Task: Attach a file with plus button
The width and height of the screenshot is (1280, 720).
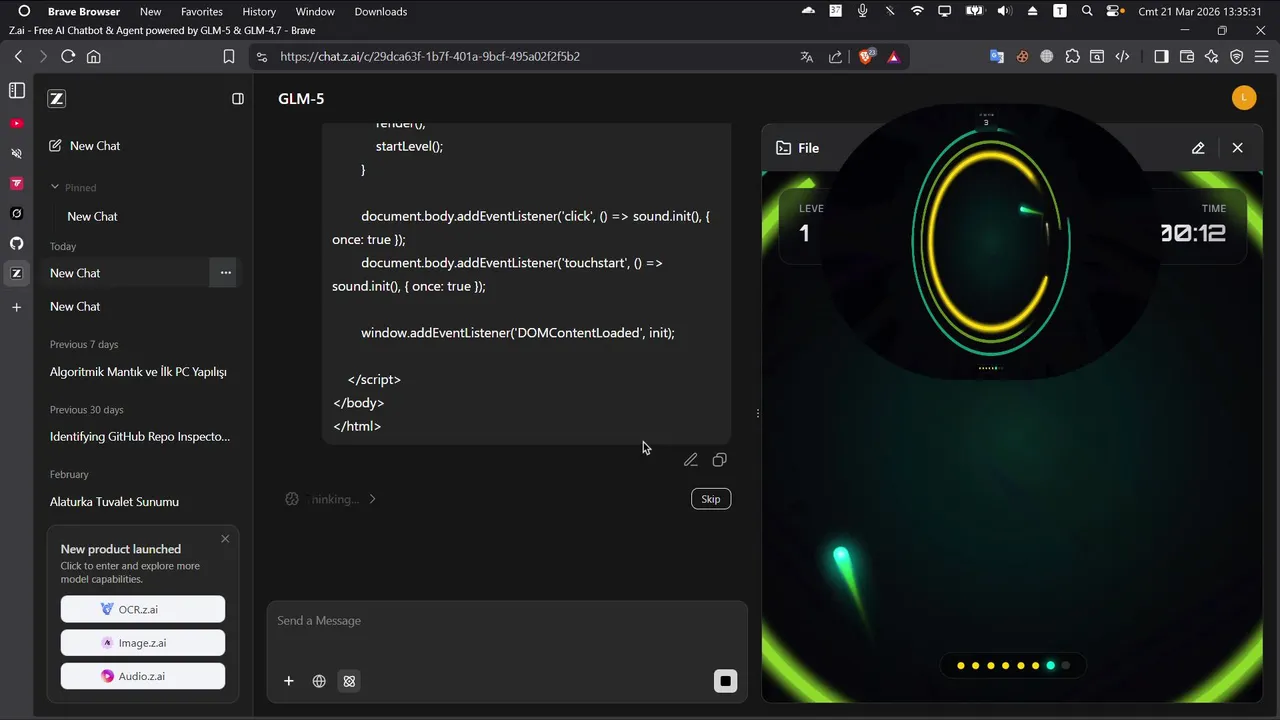Action: (289, 681)
